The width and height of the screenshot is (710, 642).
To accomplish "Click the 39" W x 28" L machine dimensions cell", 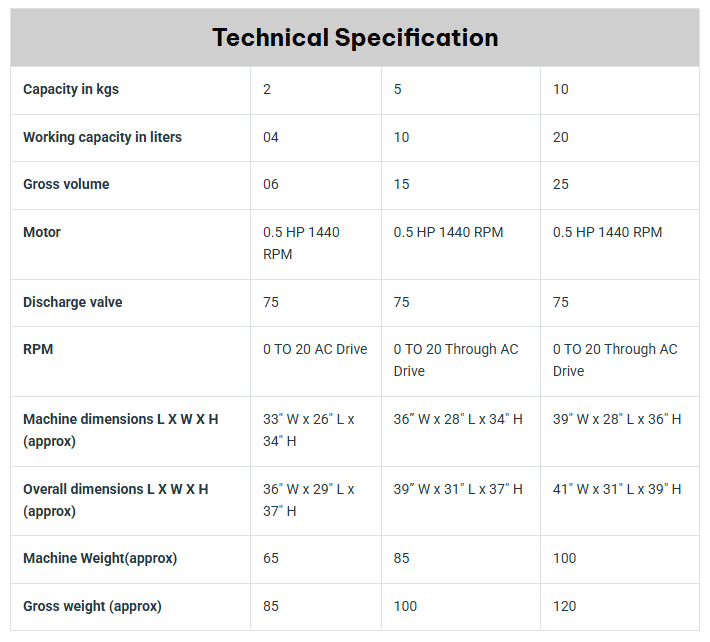I will tap(617, 419).
